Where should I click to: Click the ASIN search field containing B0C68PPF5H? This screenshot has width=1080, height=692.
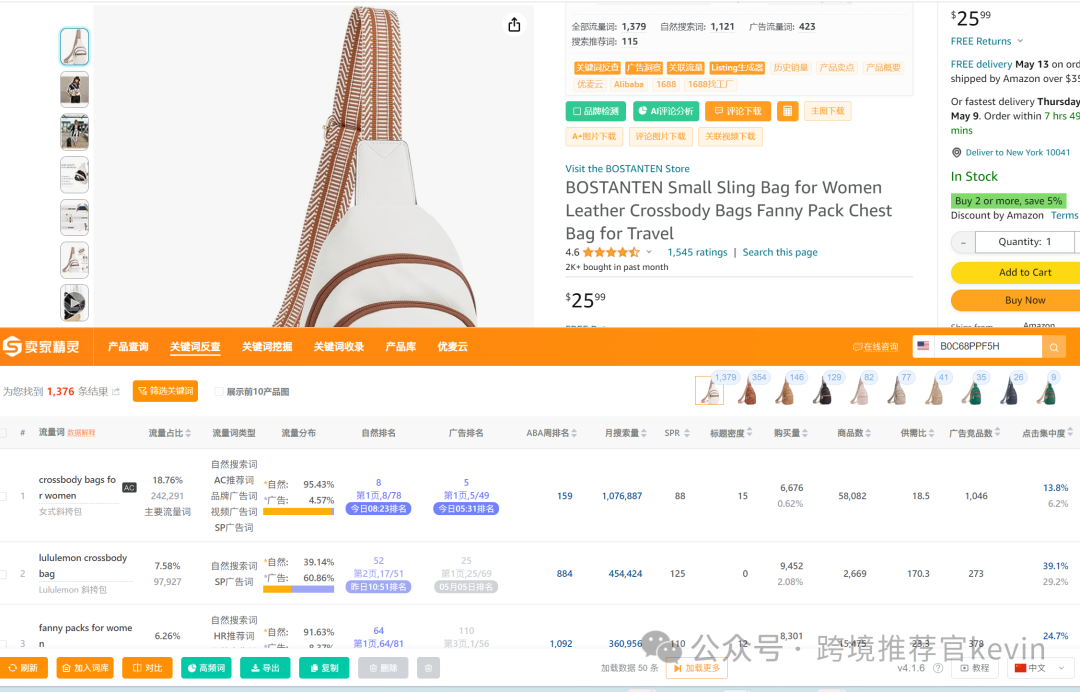(986, 346)
